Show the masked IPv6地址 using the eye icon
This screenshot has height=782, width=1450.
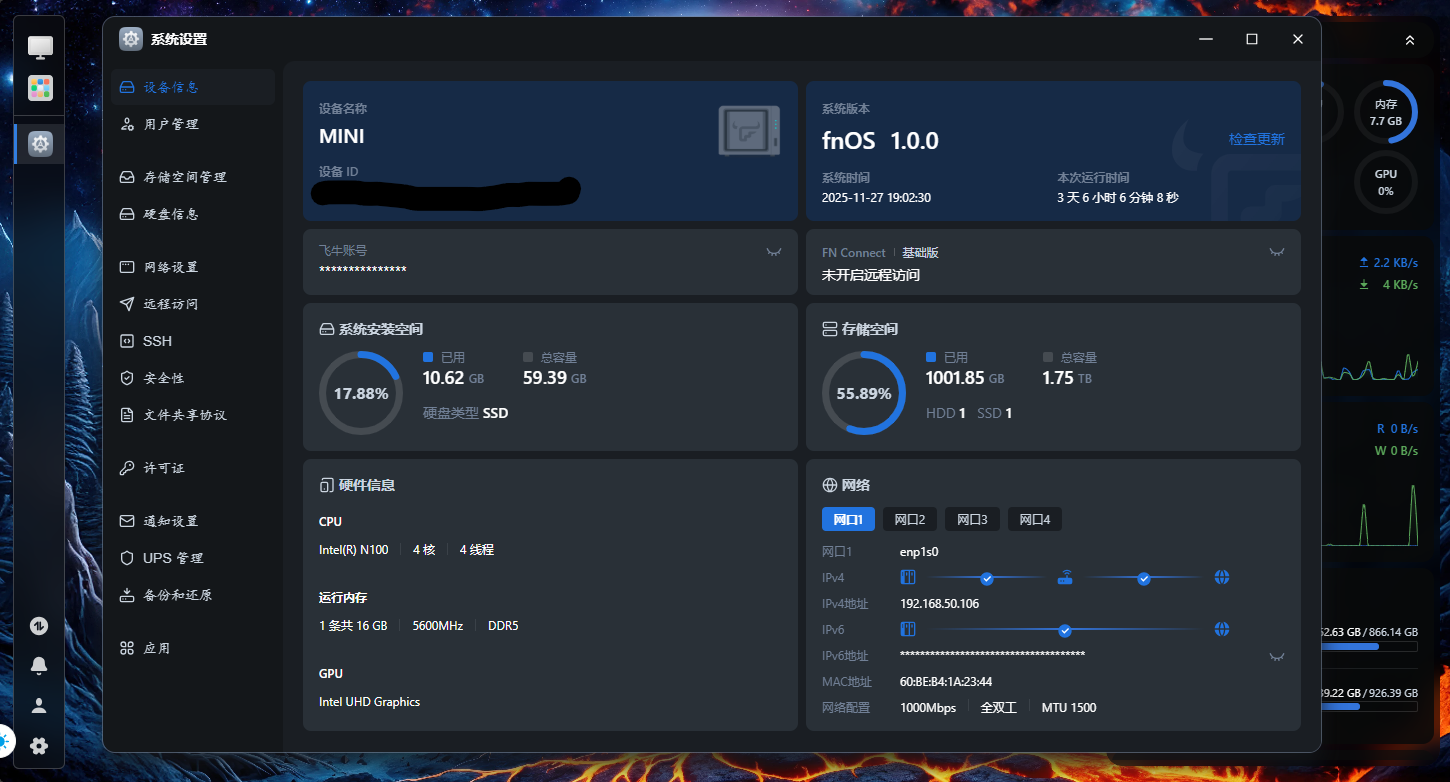coord(1277,656)
